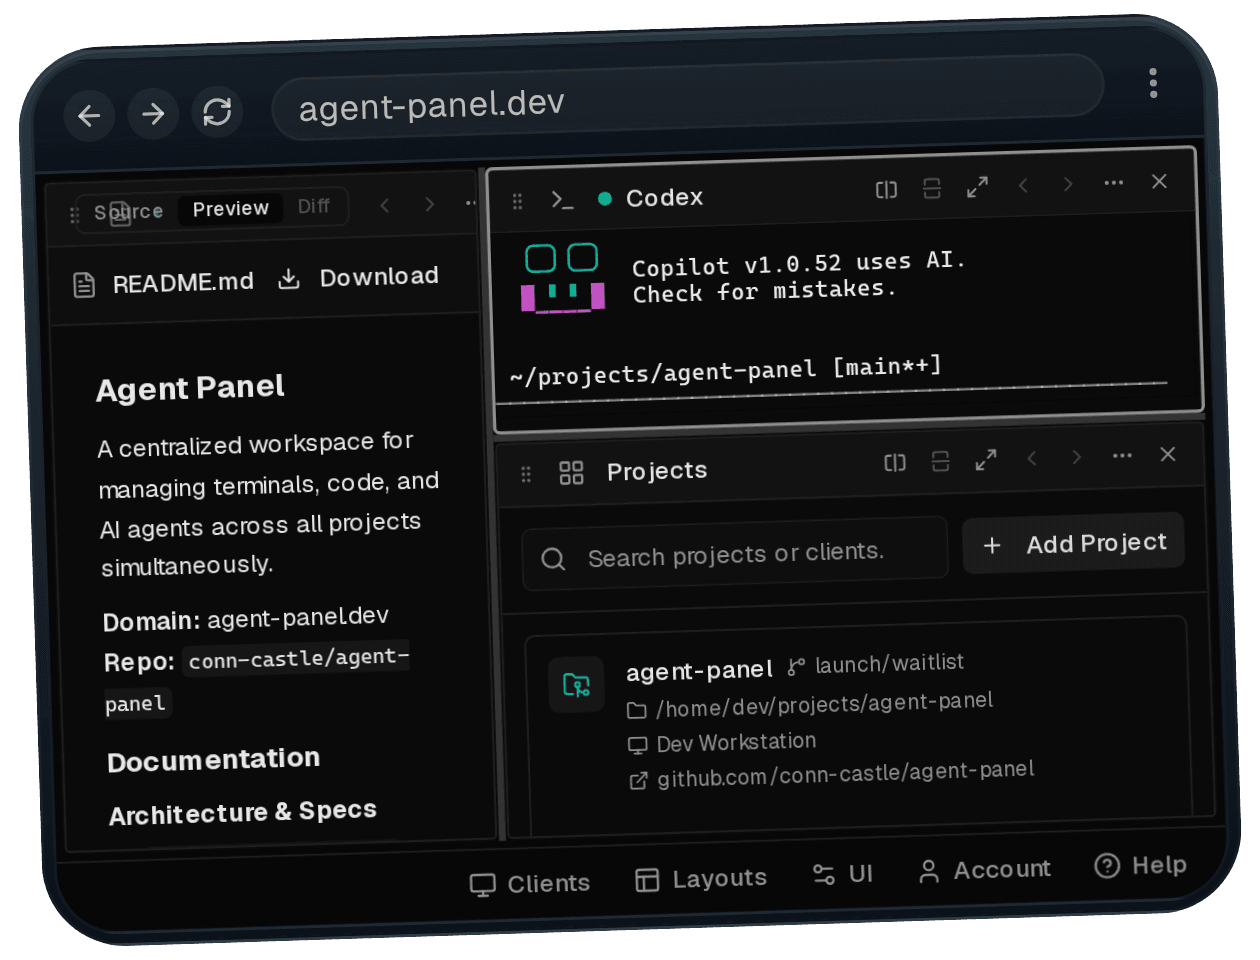Download the README.md file
The width and height of the screenshot is (1260, 960).
tap(358, 277)
